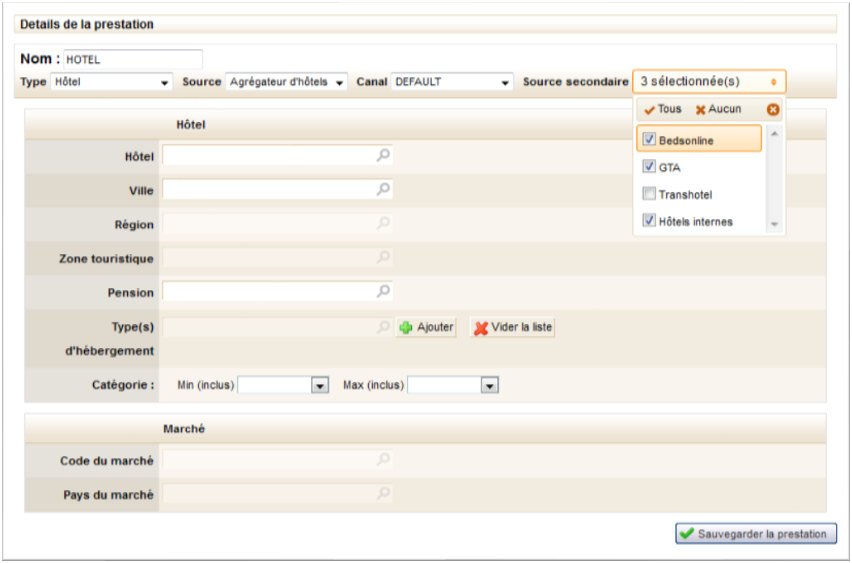Click Sauvegarder la prestation button
The image size is (852, 563).
pyautogui.click(x=755, y=534)
